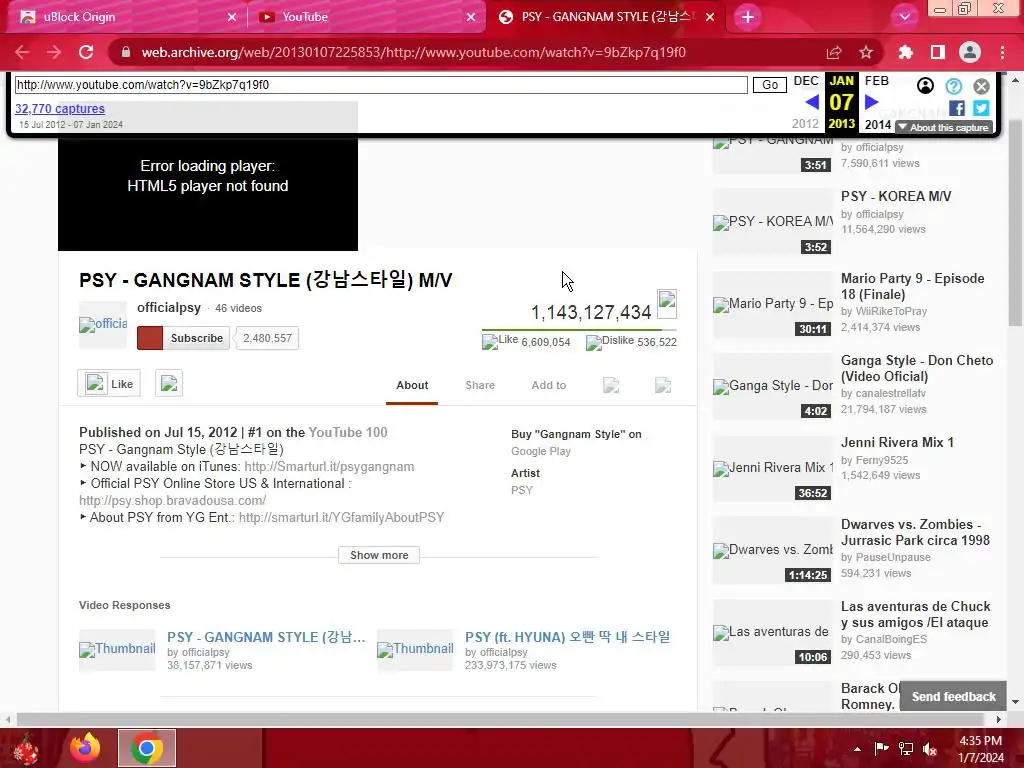The width and height of the screenshot is (1024, 768).
Task: Share capture on Twitter
Action: pos(981,108)
